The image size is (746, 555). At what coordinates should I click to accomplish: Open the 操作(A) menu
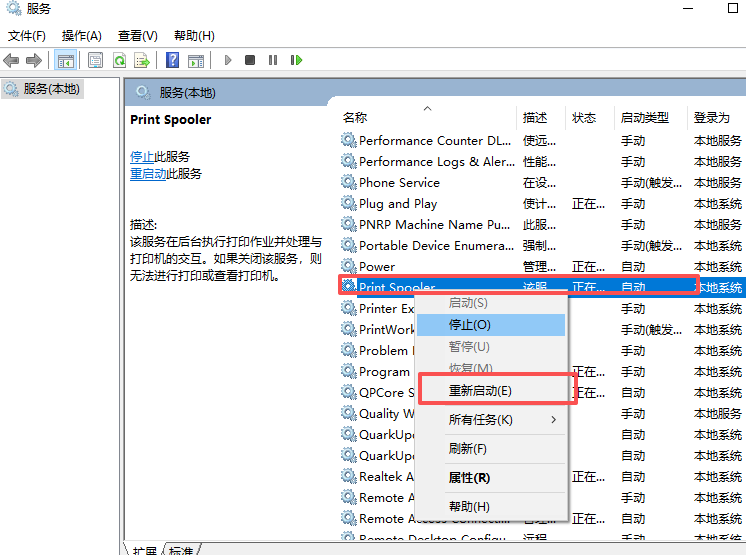click(x=81, y=36)
